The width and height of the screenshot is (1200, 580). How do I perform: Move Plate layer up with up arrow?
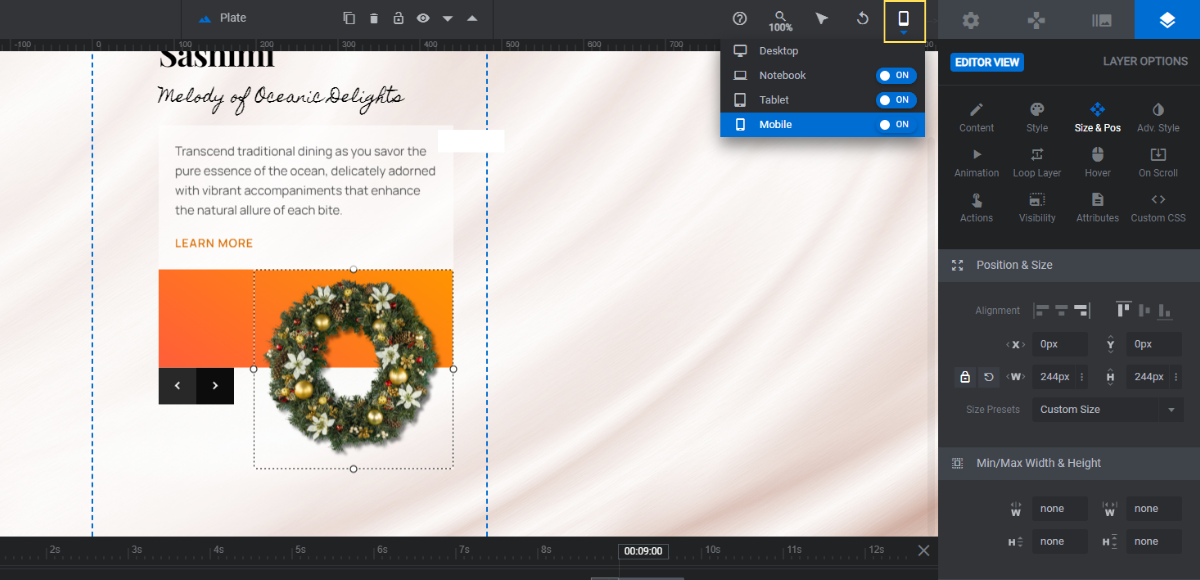[x=472, y=18]
